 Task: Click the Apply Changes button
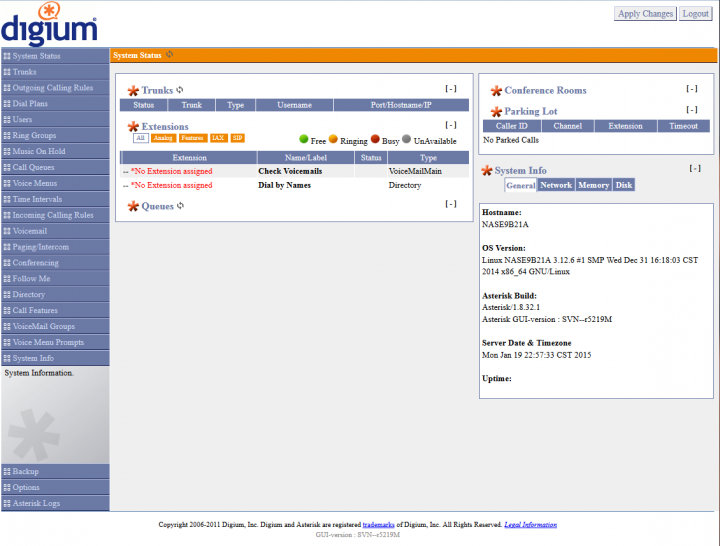(645, 14)
